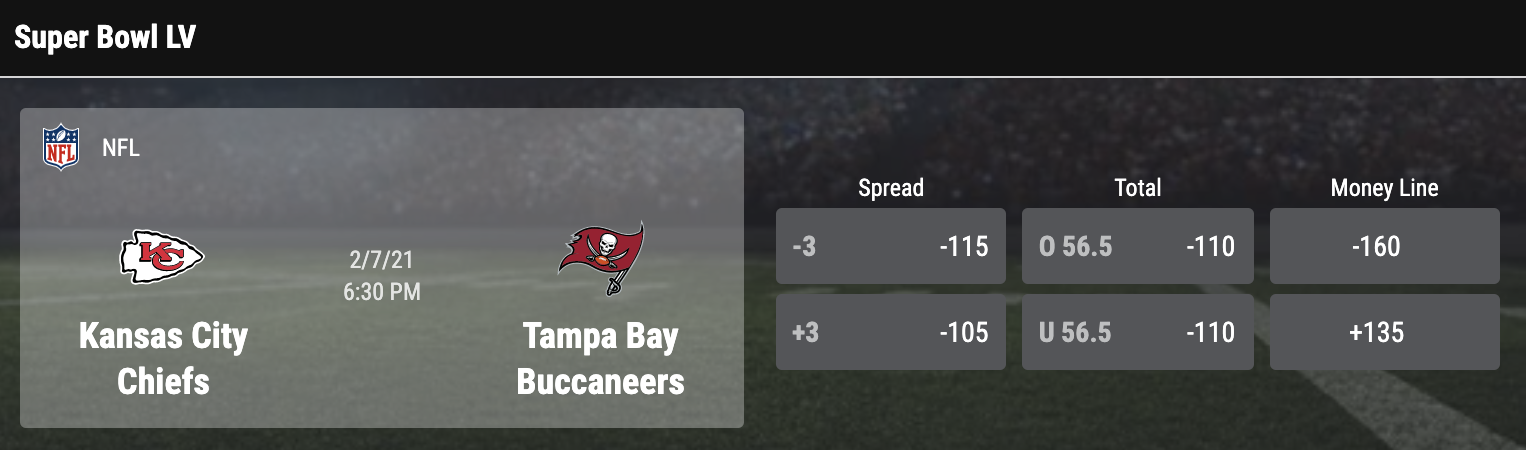Image resolution: width=1526 pixels, height=450 pixels.
Task: Click the Super Bowl LV heading
Action: tap(104, 37)
